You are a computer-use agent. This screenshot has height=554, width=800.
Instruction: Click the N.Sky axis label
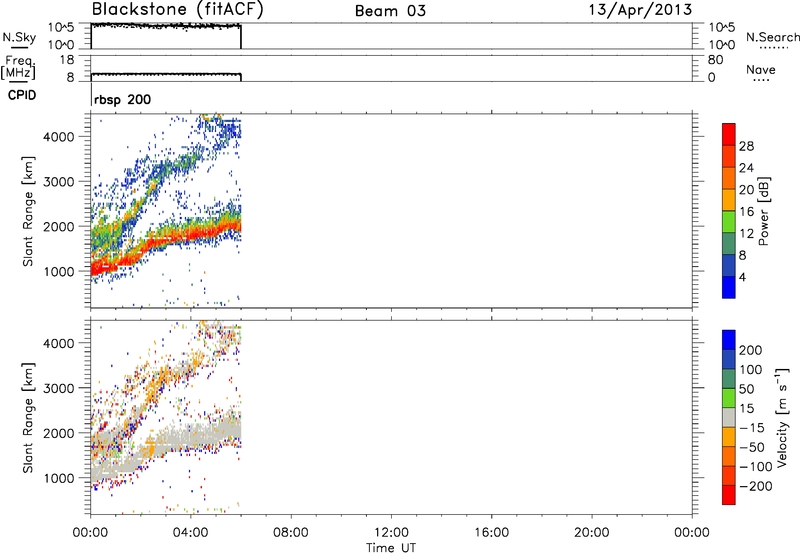pos(19,37)
